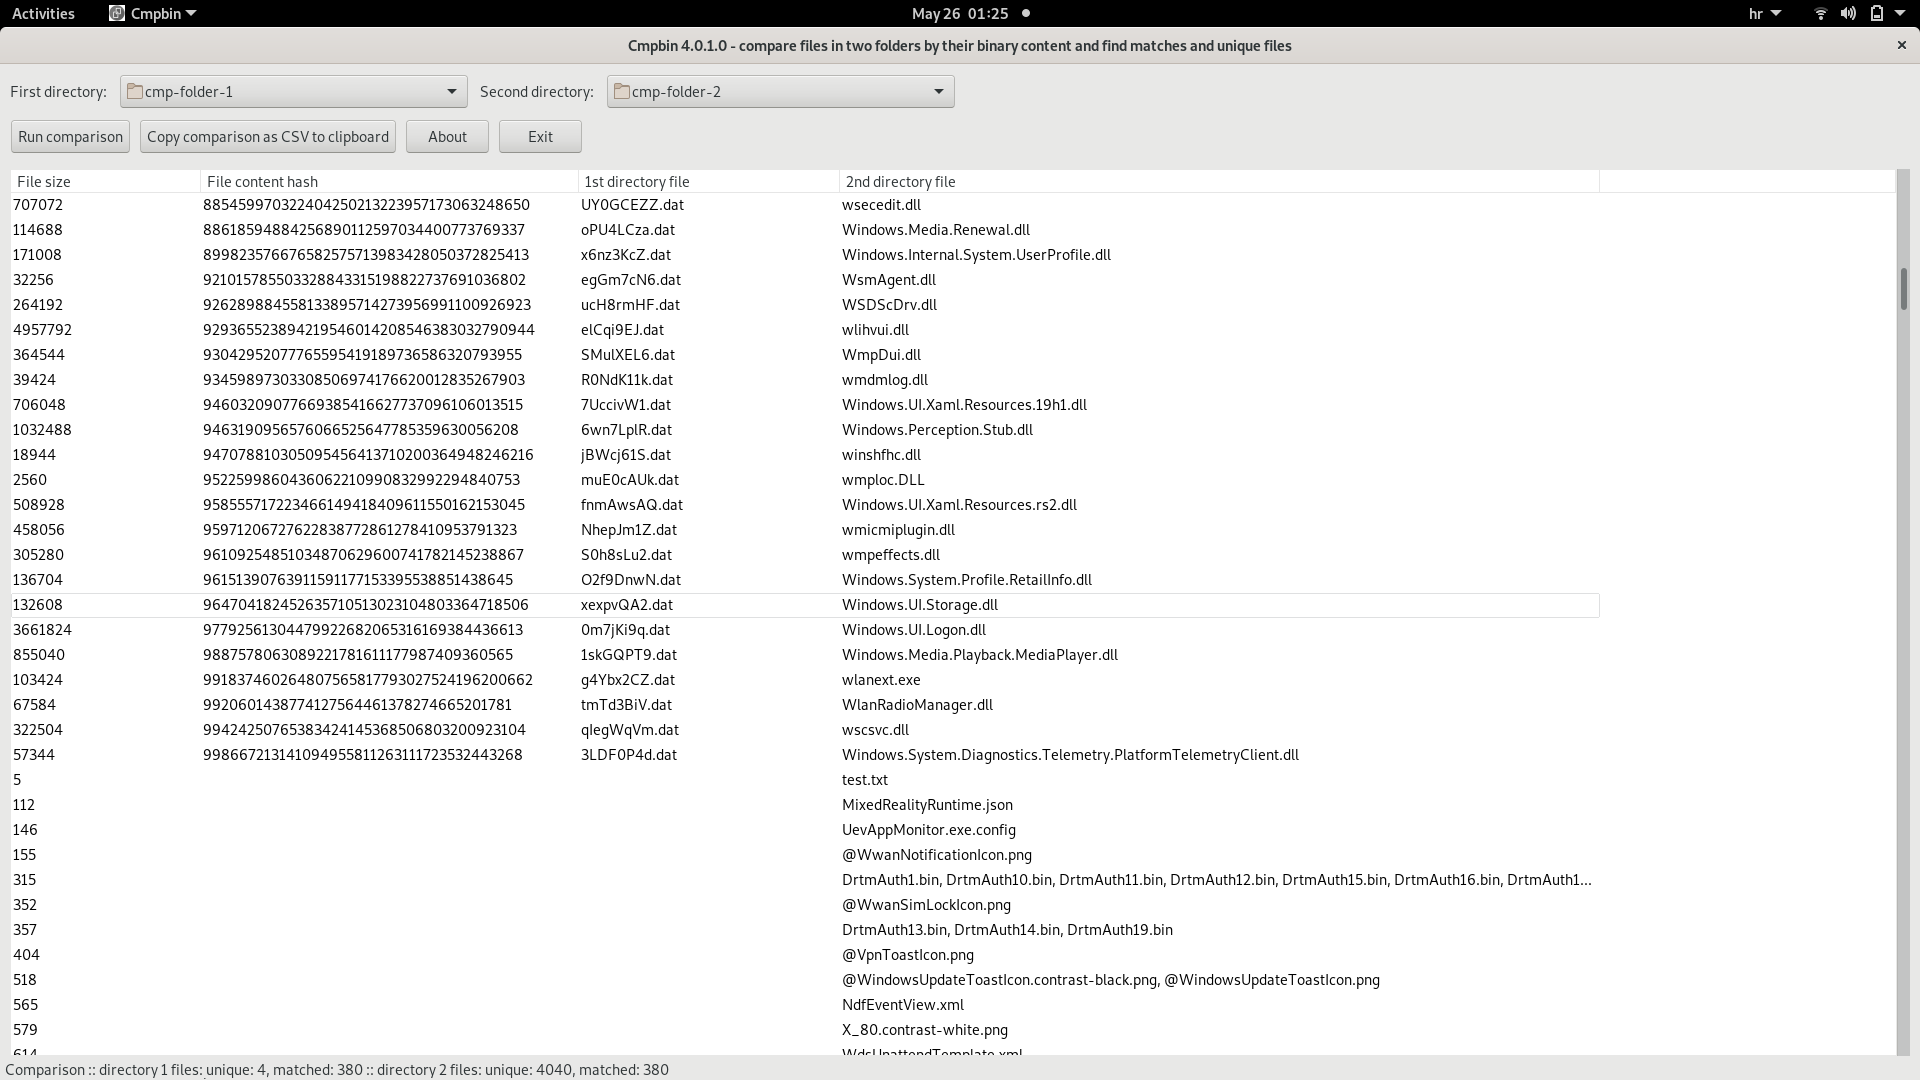
Task: Open the Wi-Fi network status icon
Action: tap(1820, 13)
